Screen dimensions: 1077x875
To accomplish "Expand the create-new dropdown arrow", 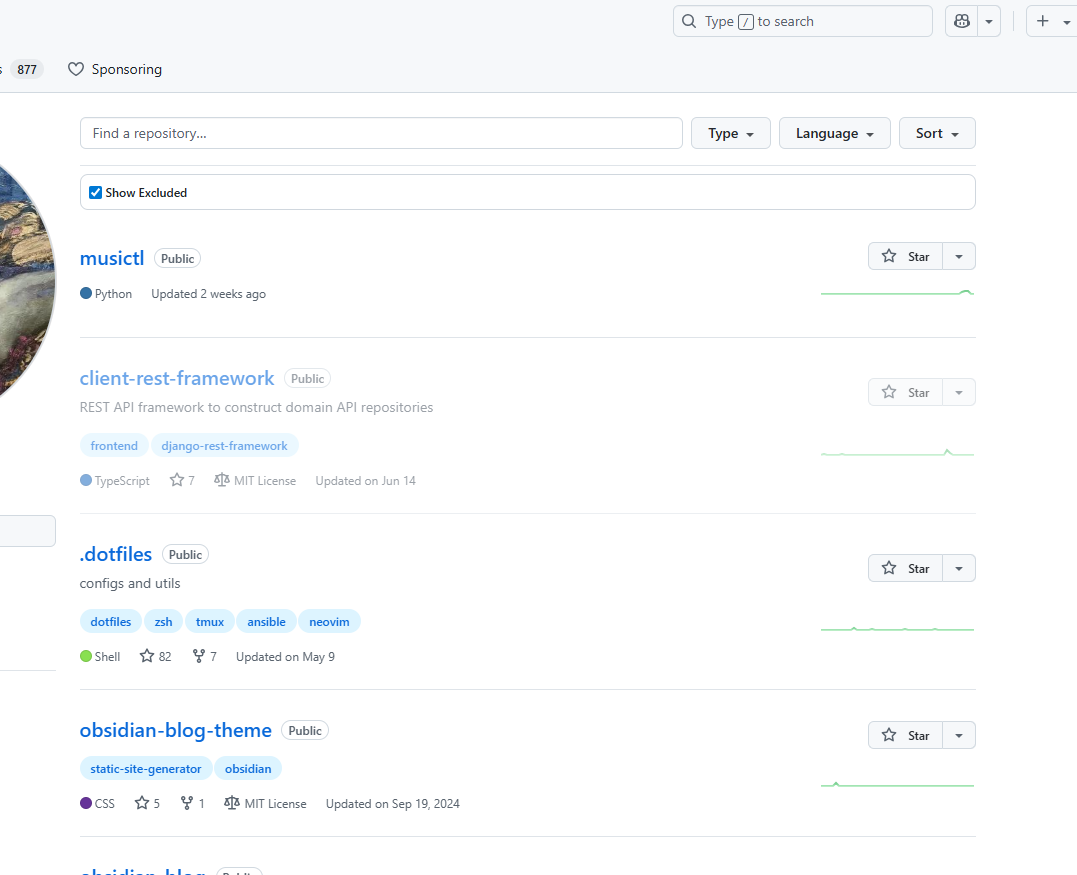I will (1067, 22).
